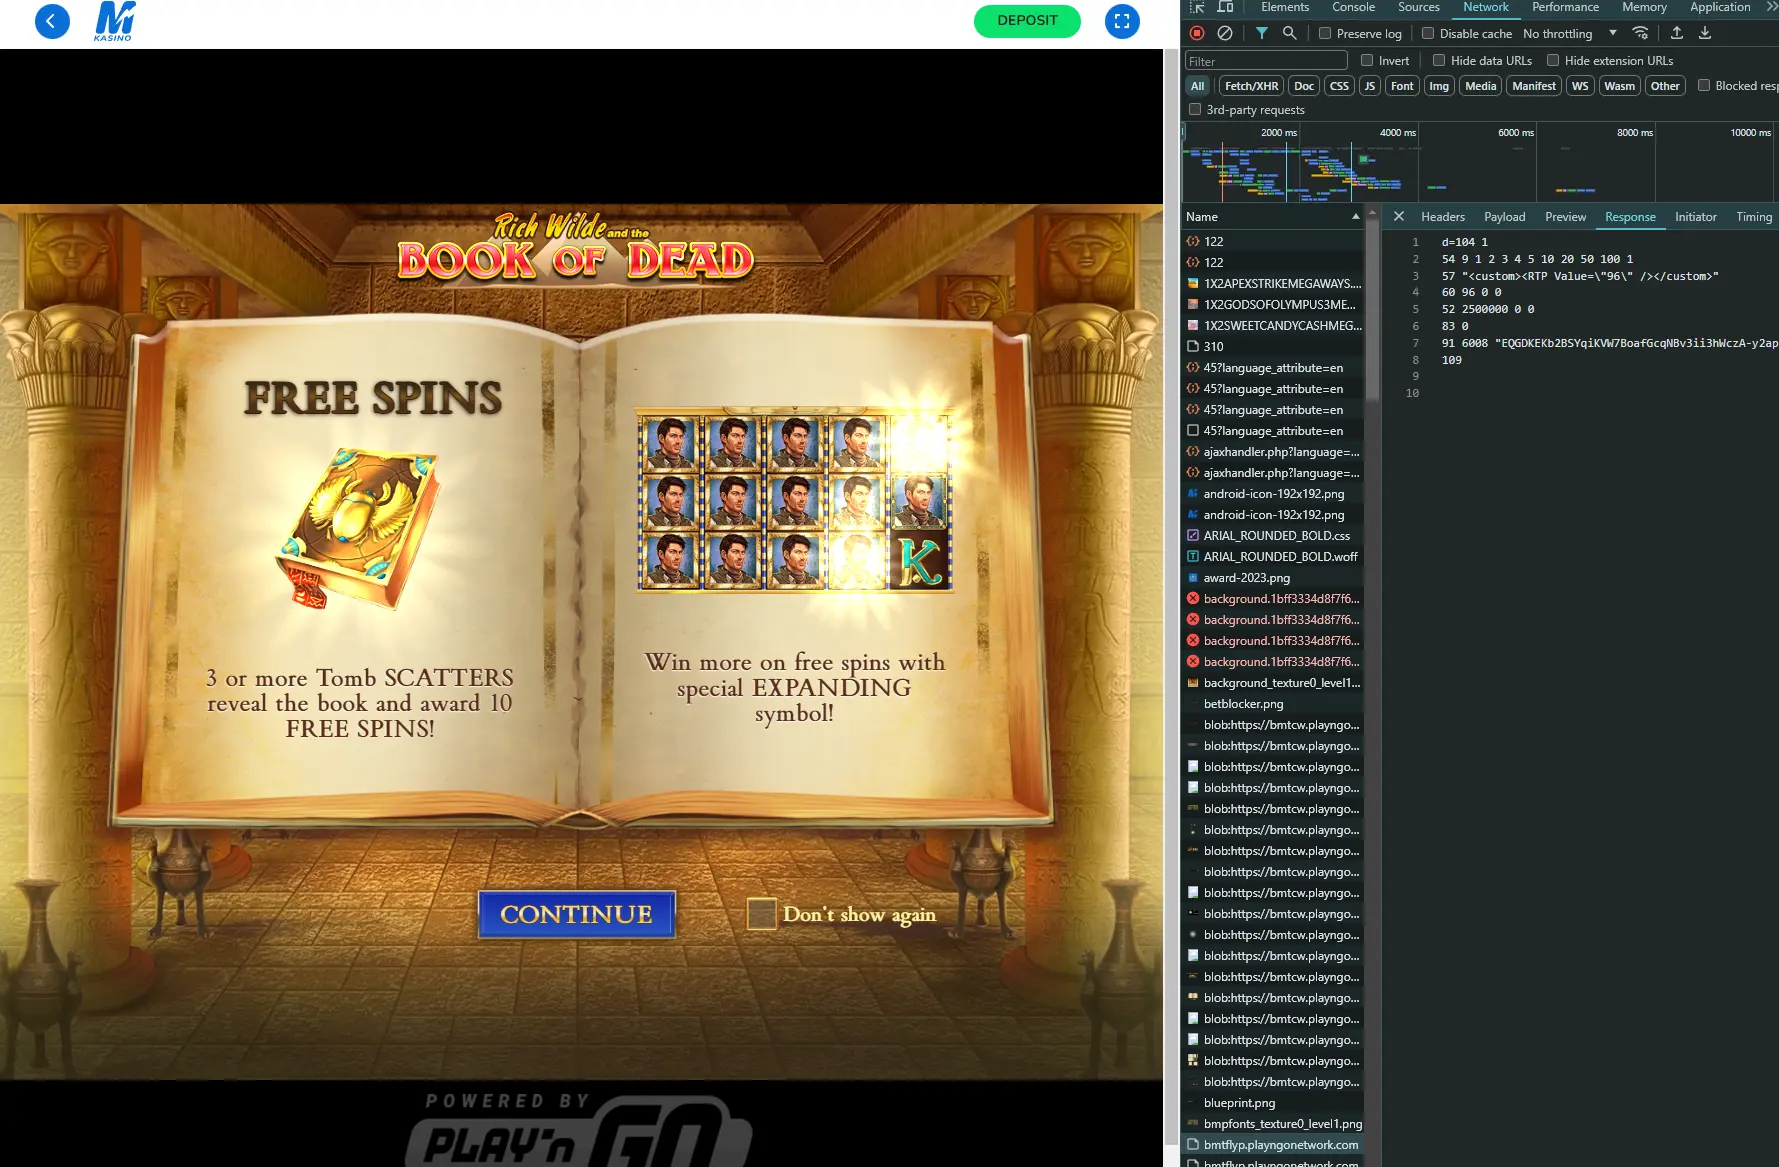Filter by Doc requests
The width and height of the screenshot is (1779, 1167).
click(x=1304, y=85)
